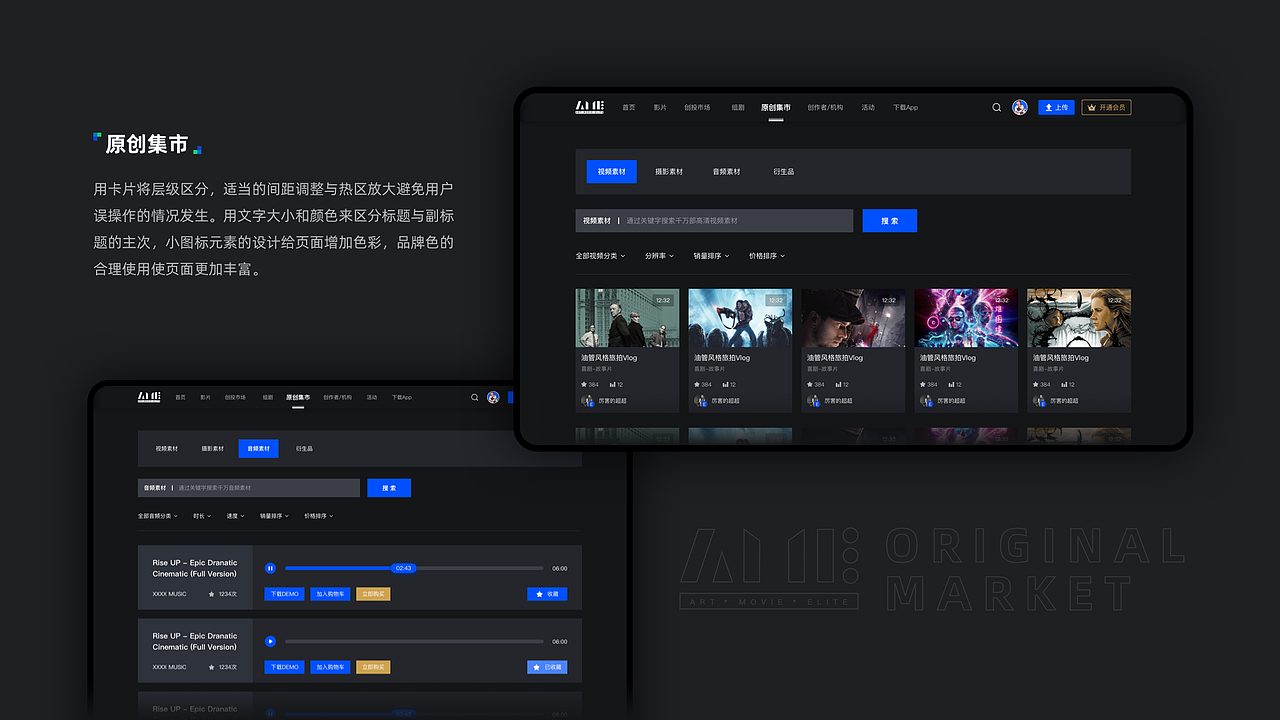Expand 价格排序 in the video screen
1280x720 pixels.
coord(767,256)
